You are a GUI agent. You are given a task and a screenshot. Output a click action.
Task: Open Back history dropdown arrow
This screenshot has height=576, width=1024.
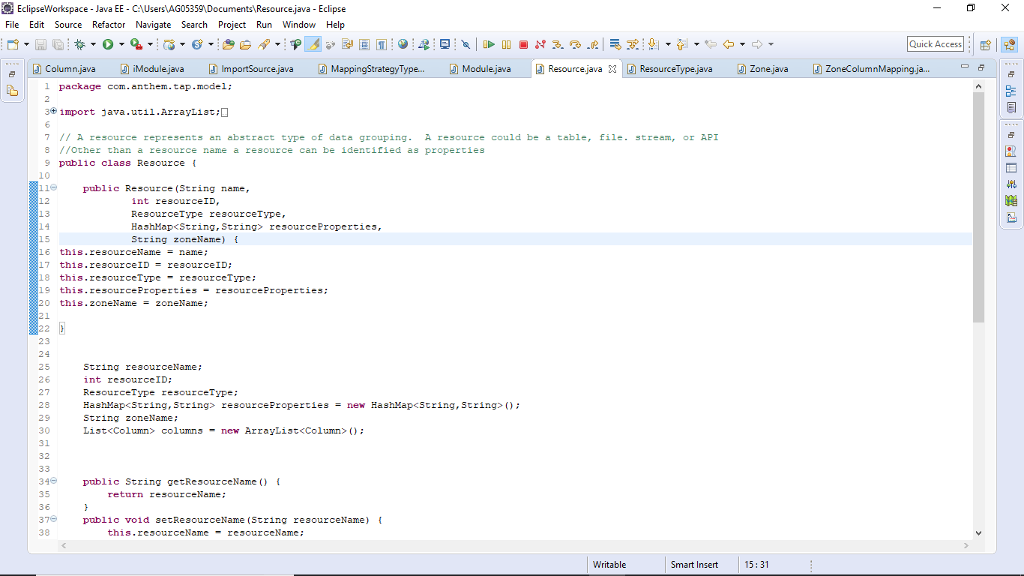coord(743,44)
